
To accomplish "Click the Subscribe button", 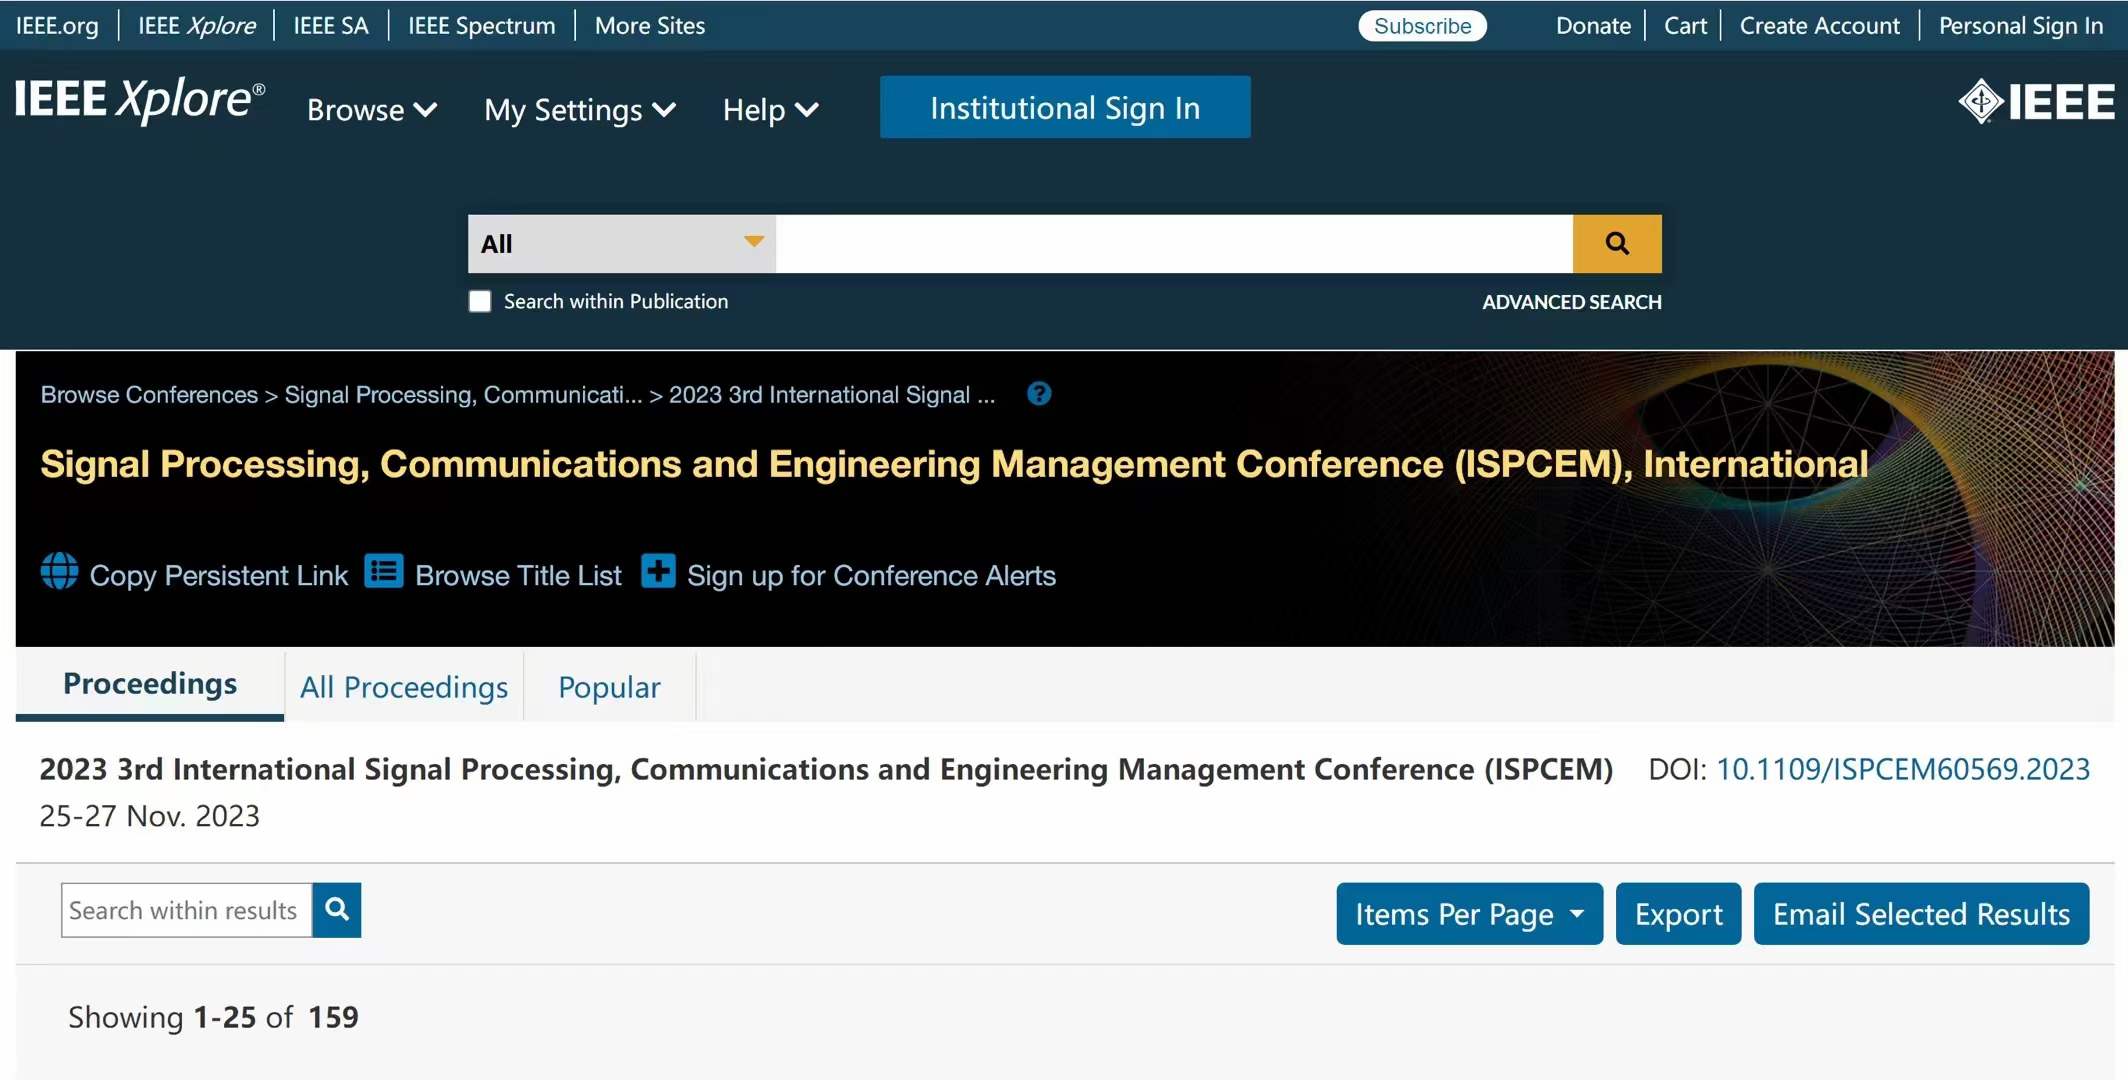I will click(x=1422, y=26).
